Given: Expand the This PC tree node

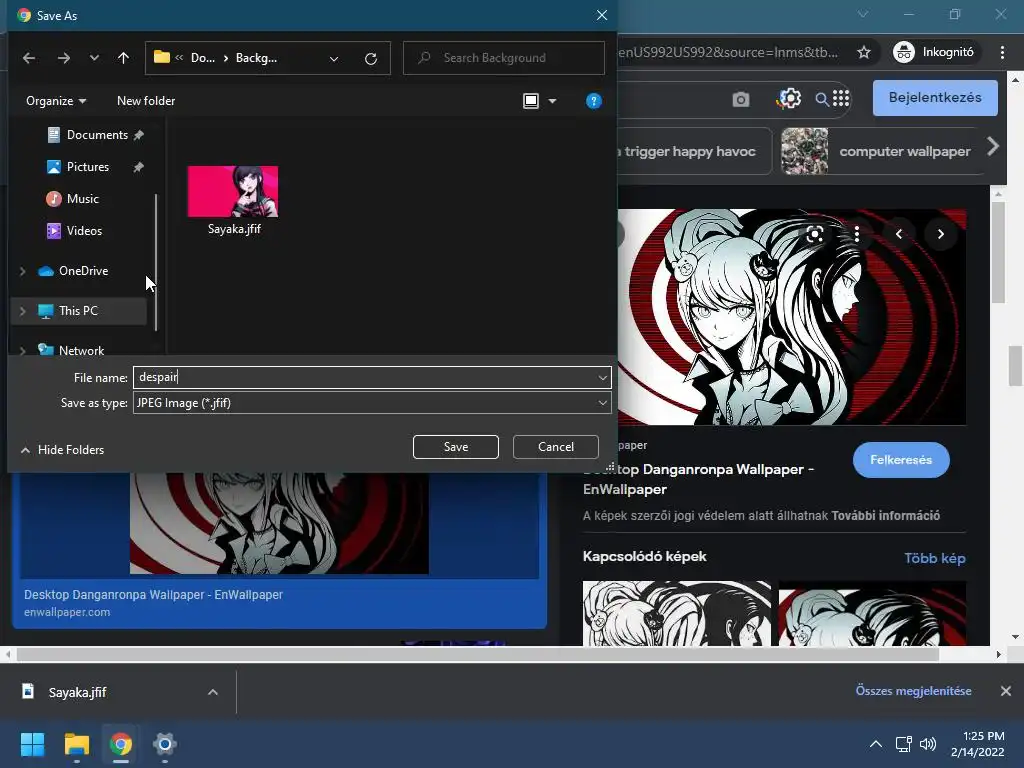Looking at the screenshot, I should click(23, 312).
